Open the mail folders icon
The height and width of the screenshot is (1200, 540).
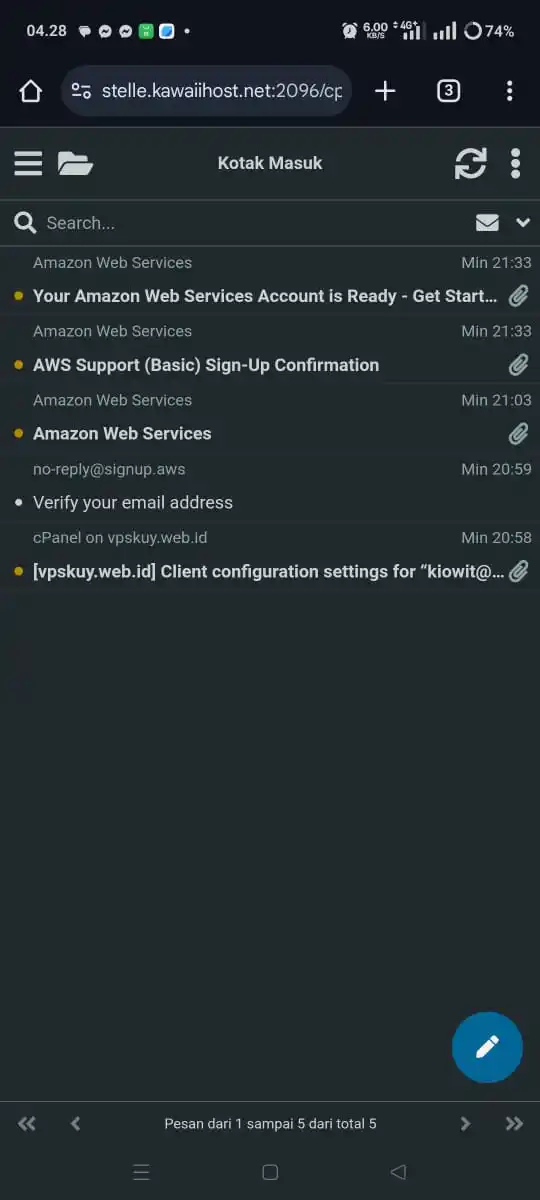[75, 163]
